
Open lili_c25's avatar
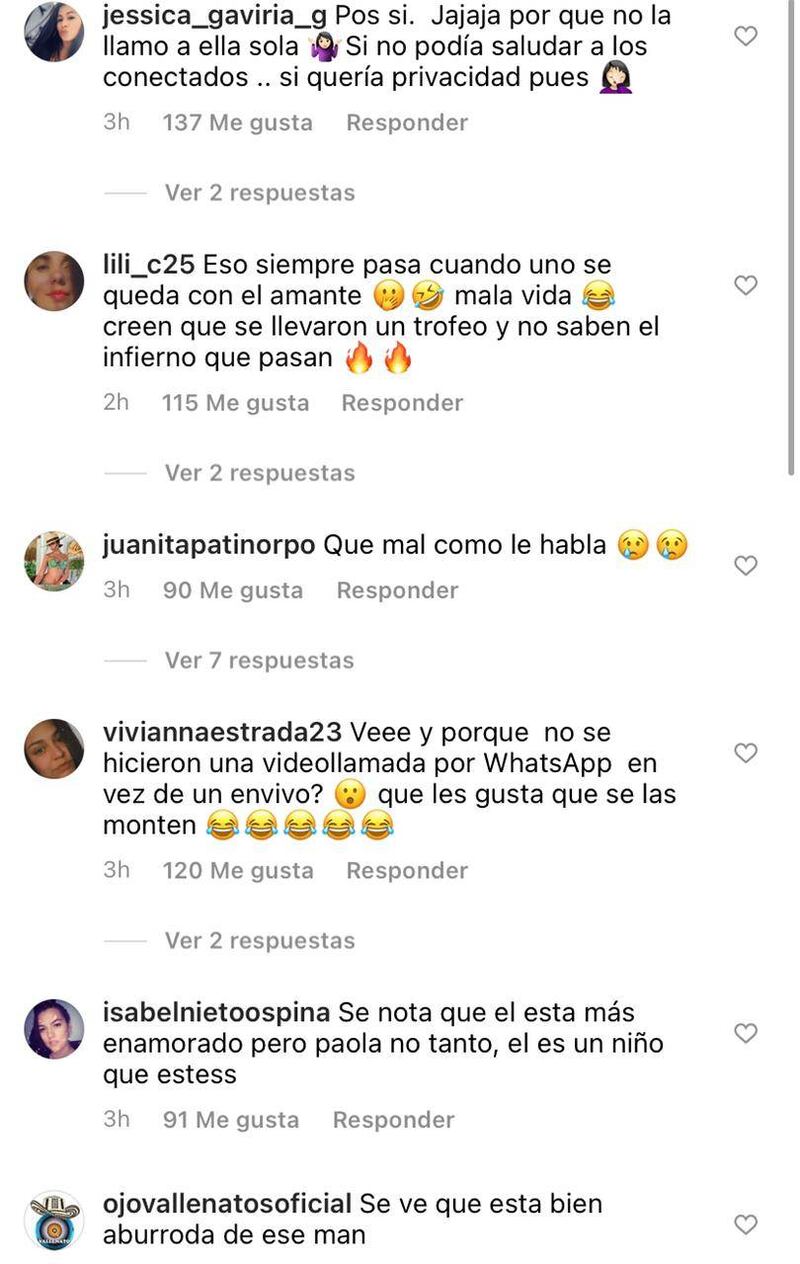coord(54,281)
